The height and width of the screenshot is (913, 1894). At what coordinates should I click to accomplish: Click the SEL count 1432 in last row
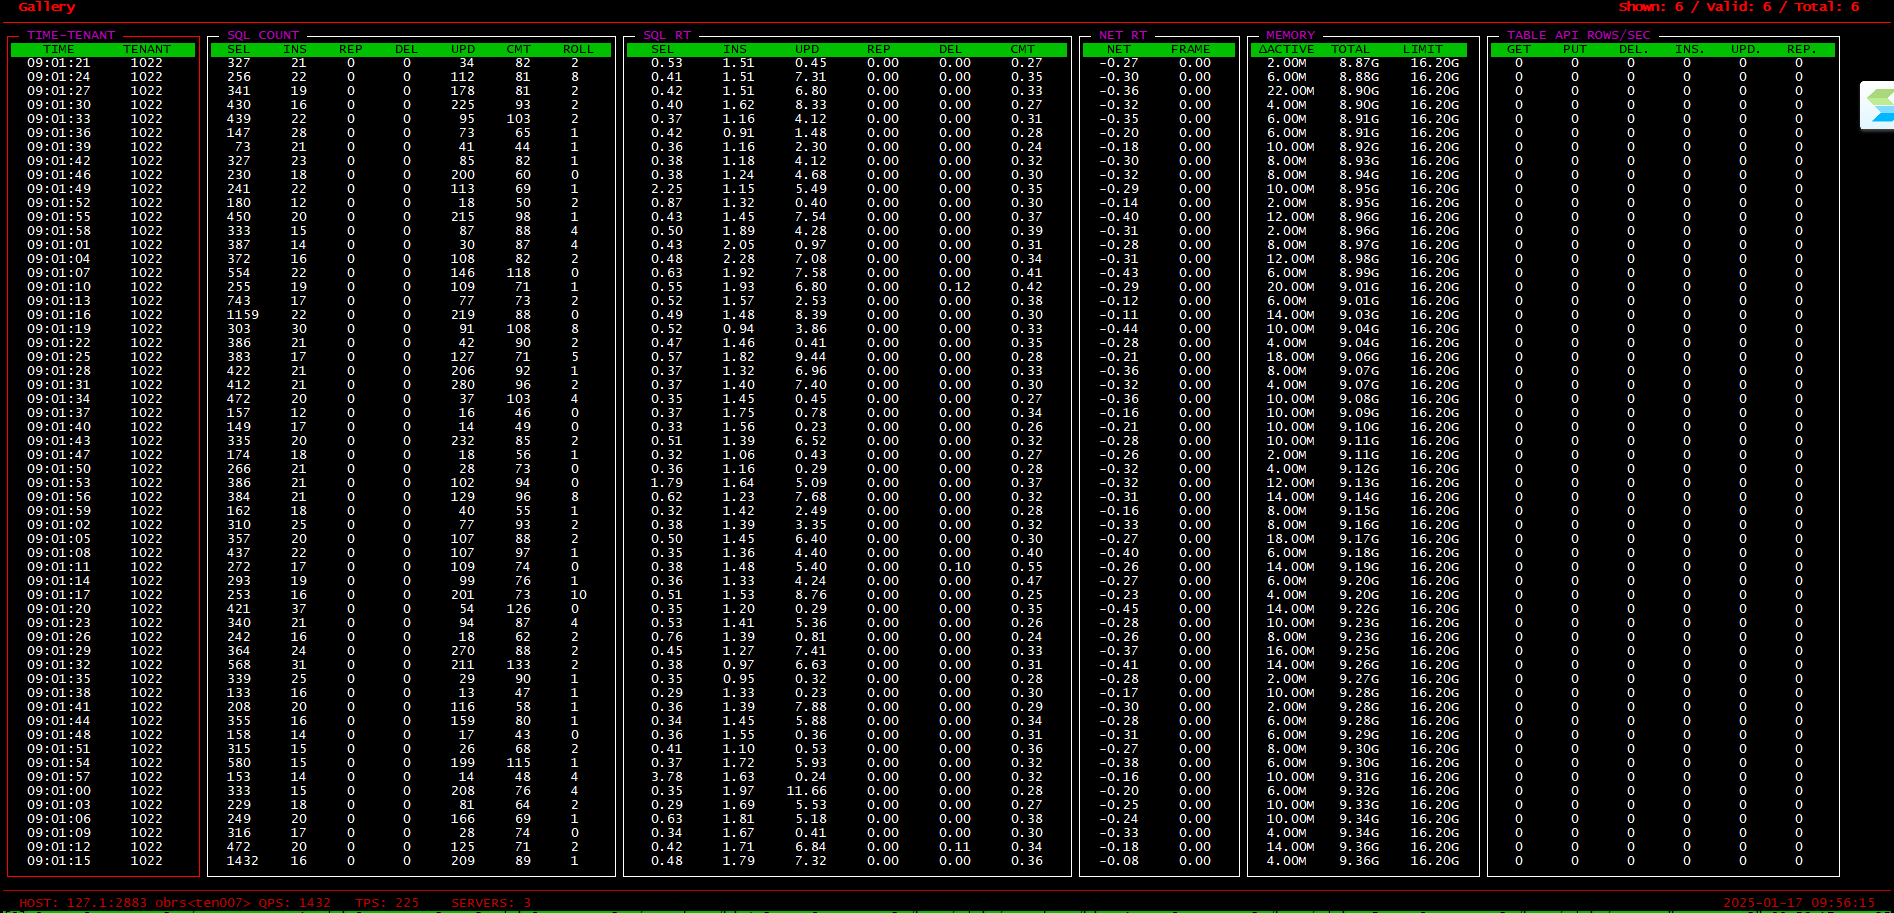[x=243, y=861]
